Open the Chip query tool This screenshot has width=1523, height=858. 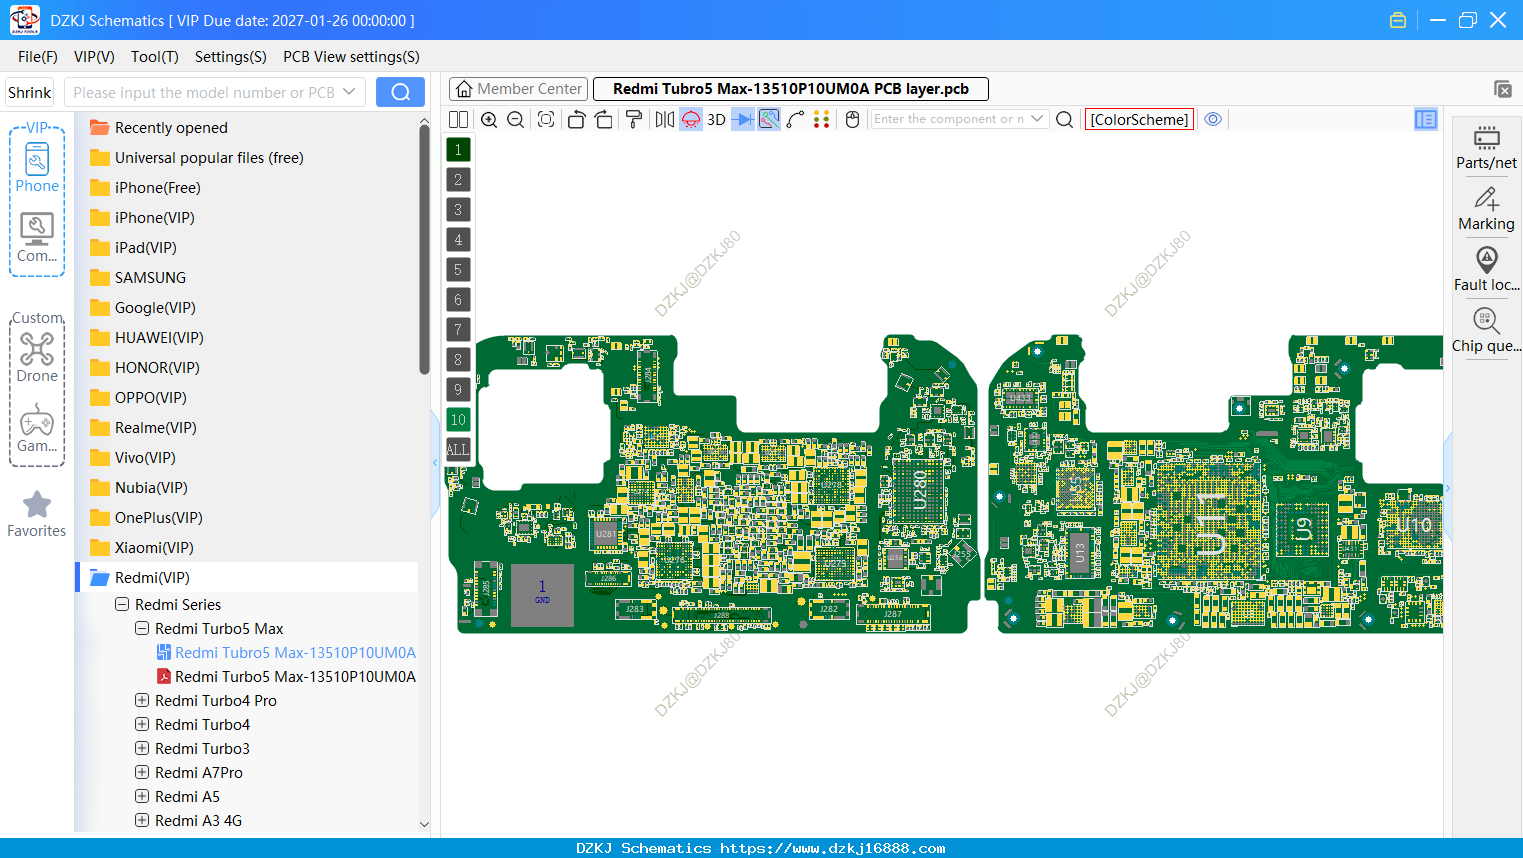[1486, 331]
